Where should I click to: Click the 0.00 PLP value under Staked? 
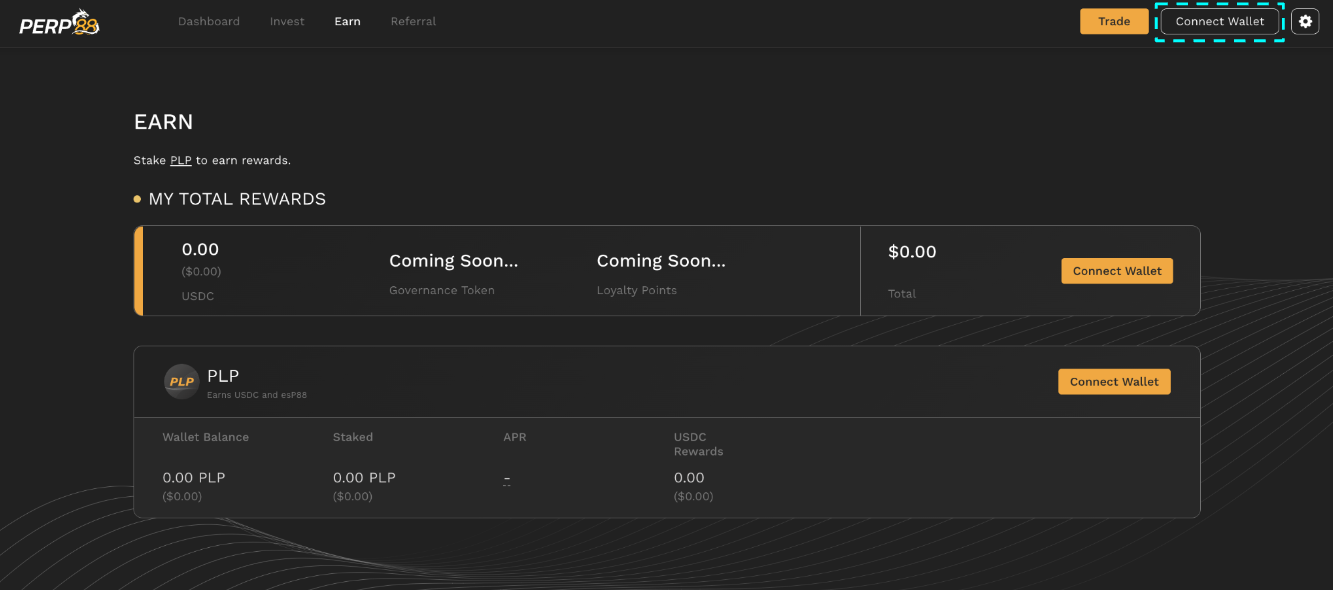pos(364,478)
